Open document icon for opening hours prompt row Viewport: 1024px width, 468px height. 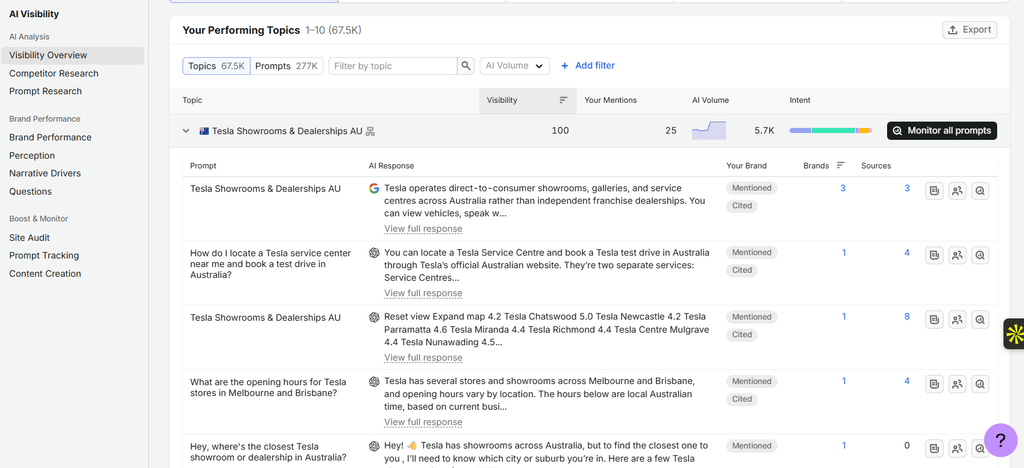tap(935, 384)
